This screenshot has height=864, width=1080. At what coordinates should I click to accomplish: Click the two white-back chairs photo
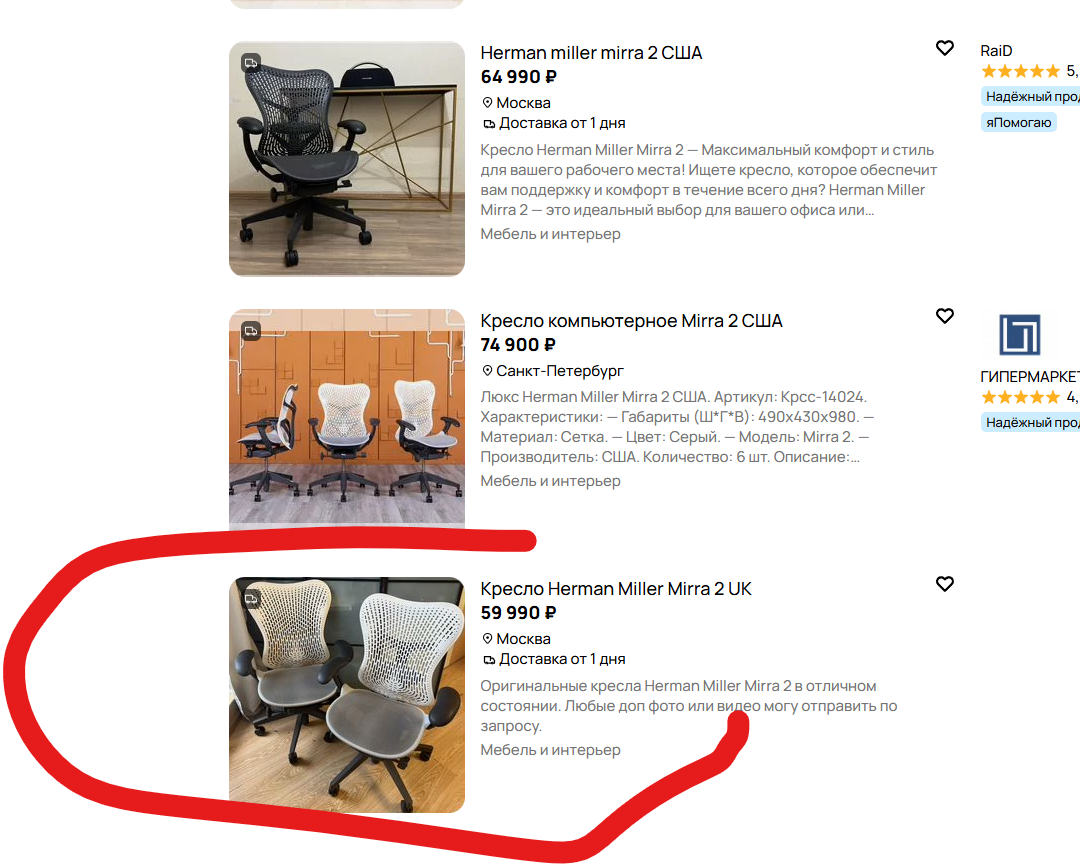pos(346,695)
